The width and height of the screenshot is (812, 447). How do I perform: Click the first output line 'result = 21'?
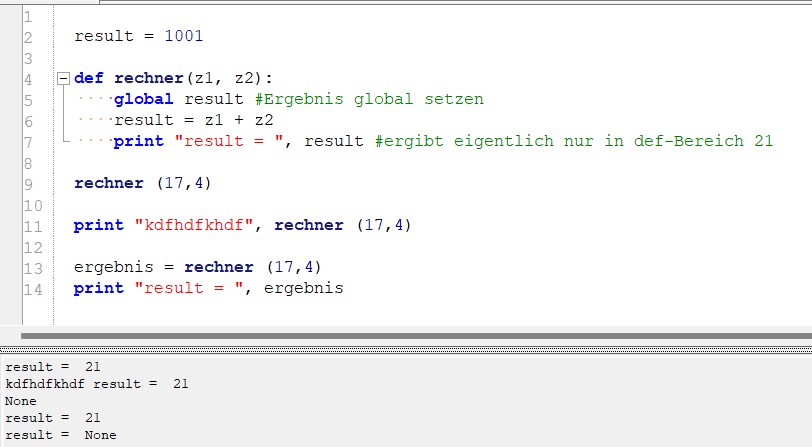tap(53, 367)
